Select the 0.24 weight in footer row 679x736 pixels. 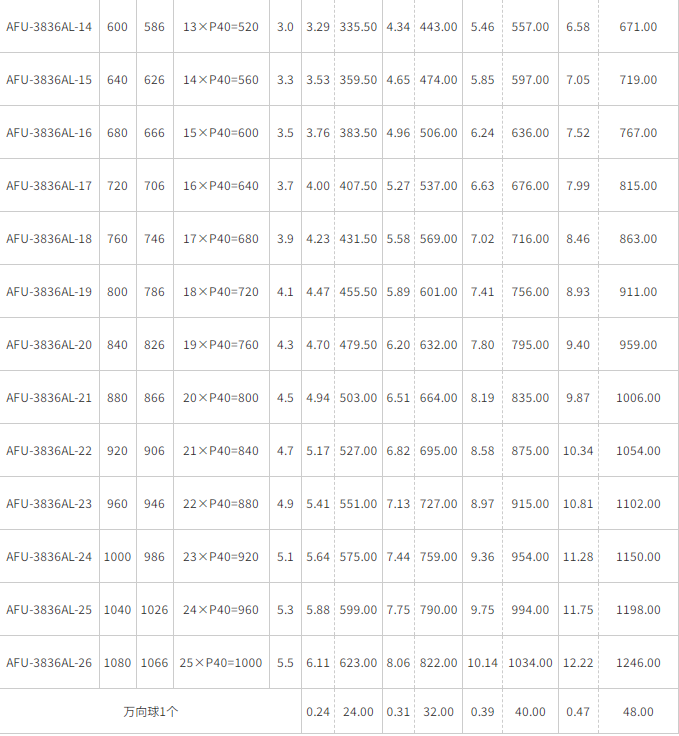point(318,712)
